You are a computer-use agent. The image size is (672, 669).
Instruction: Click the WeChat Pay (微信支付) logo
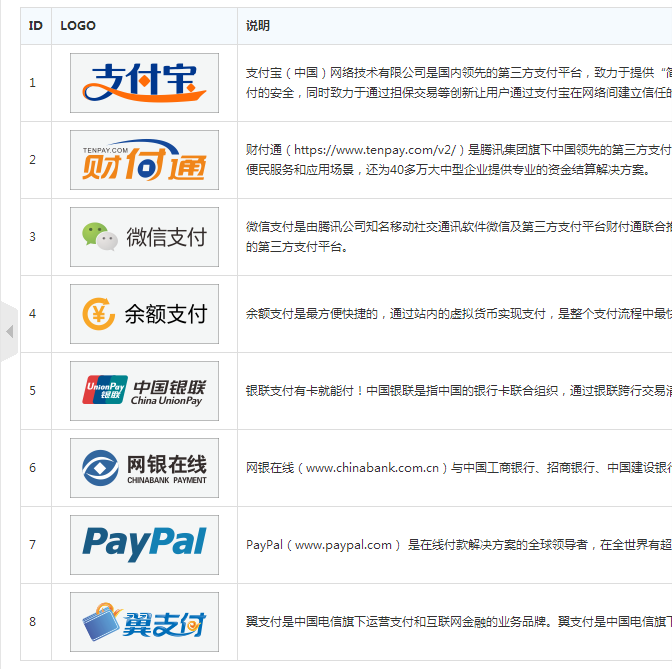point(144,237)
